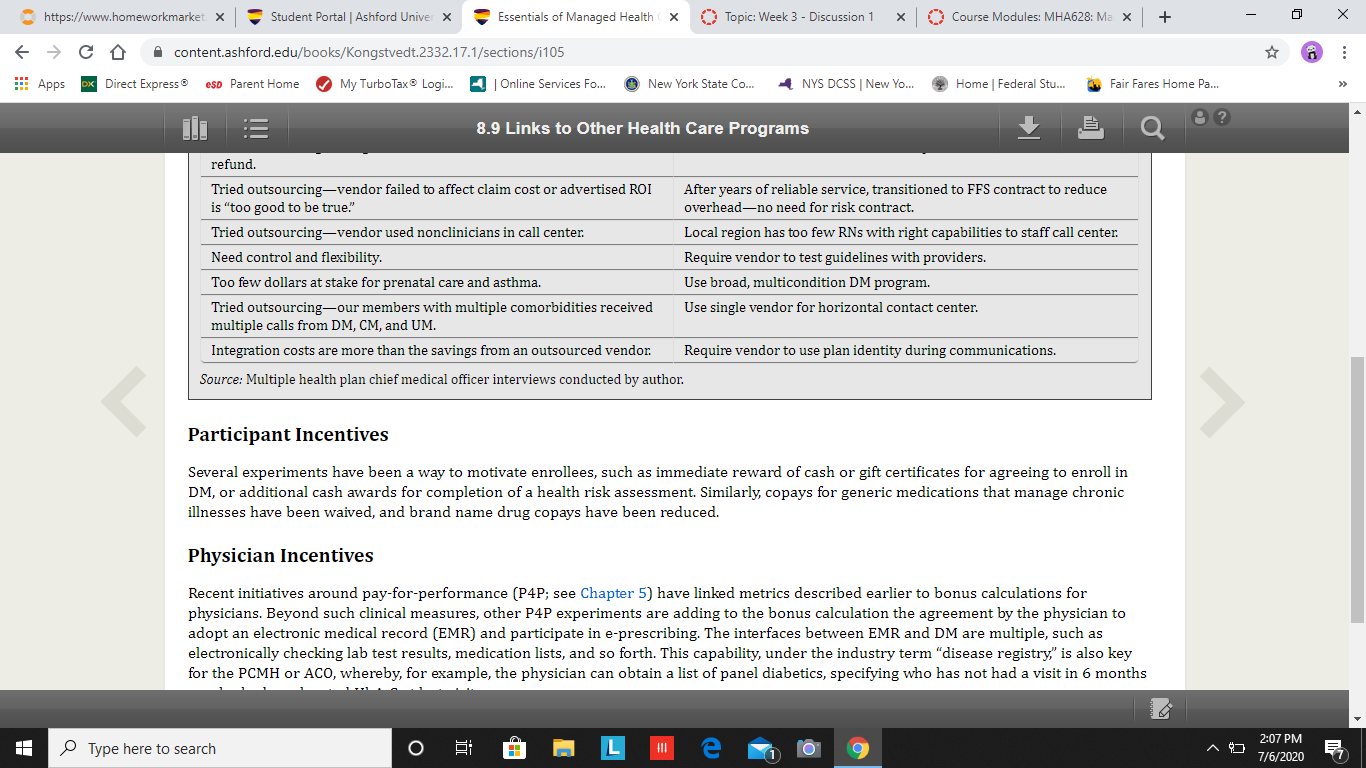Click the browser back arrow
The image size is (1366, 768).
point(22,52)
